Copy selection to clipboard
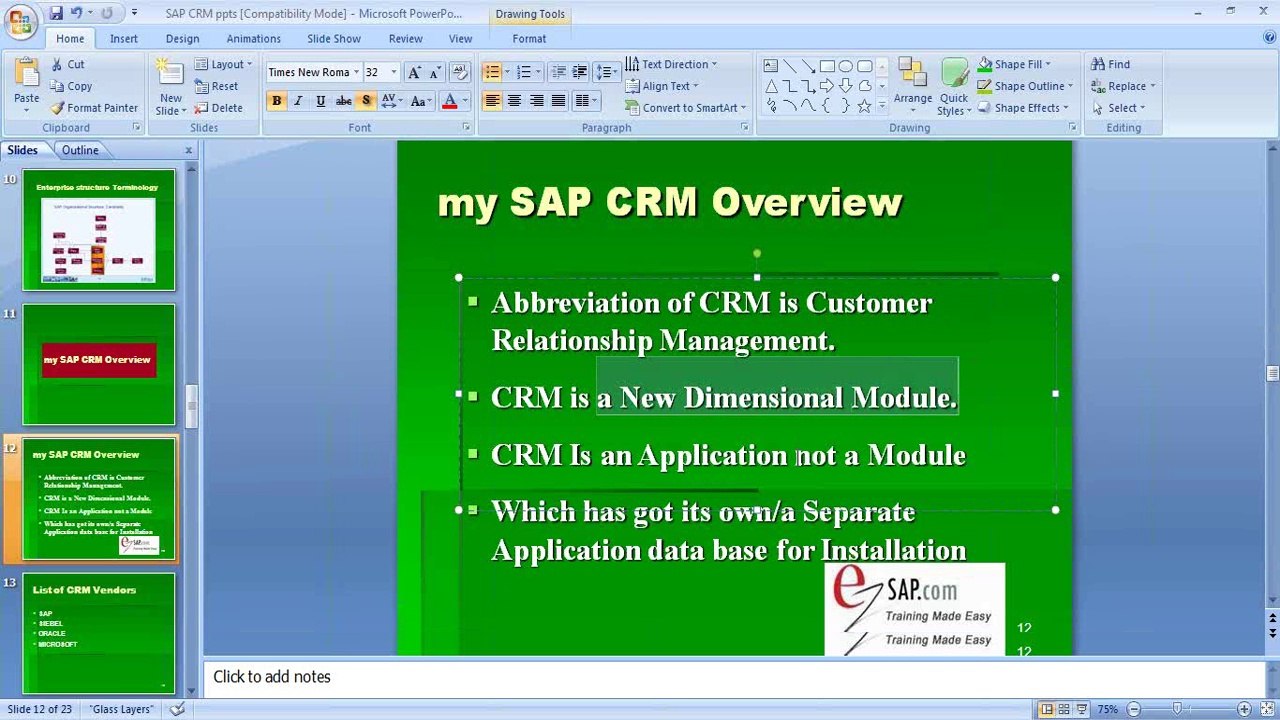Image resolution: width=1280 pixels, height=720 pixels. (71, 86)
